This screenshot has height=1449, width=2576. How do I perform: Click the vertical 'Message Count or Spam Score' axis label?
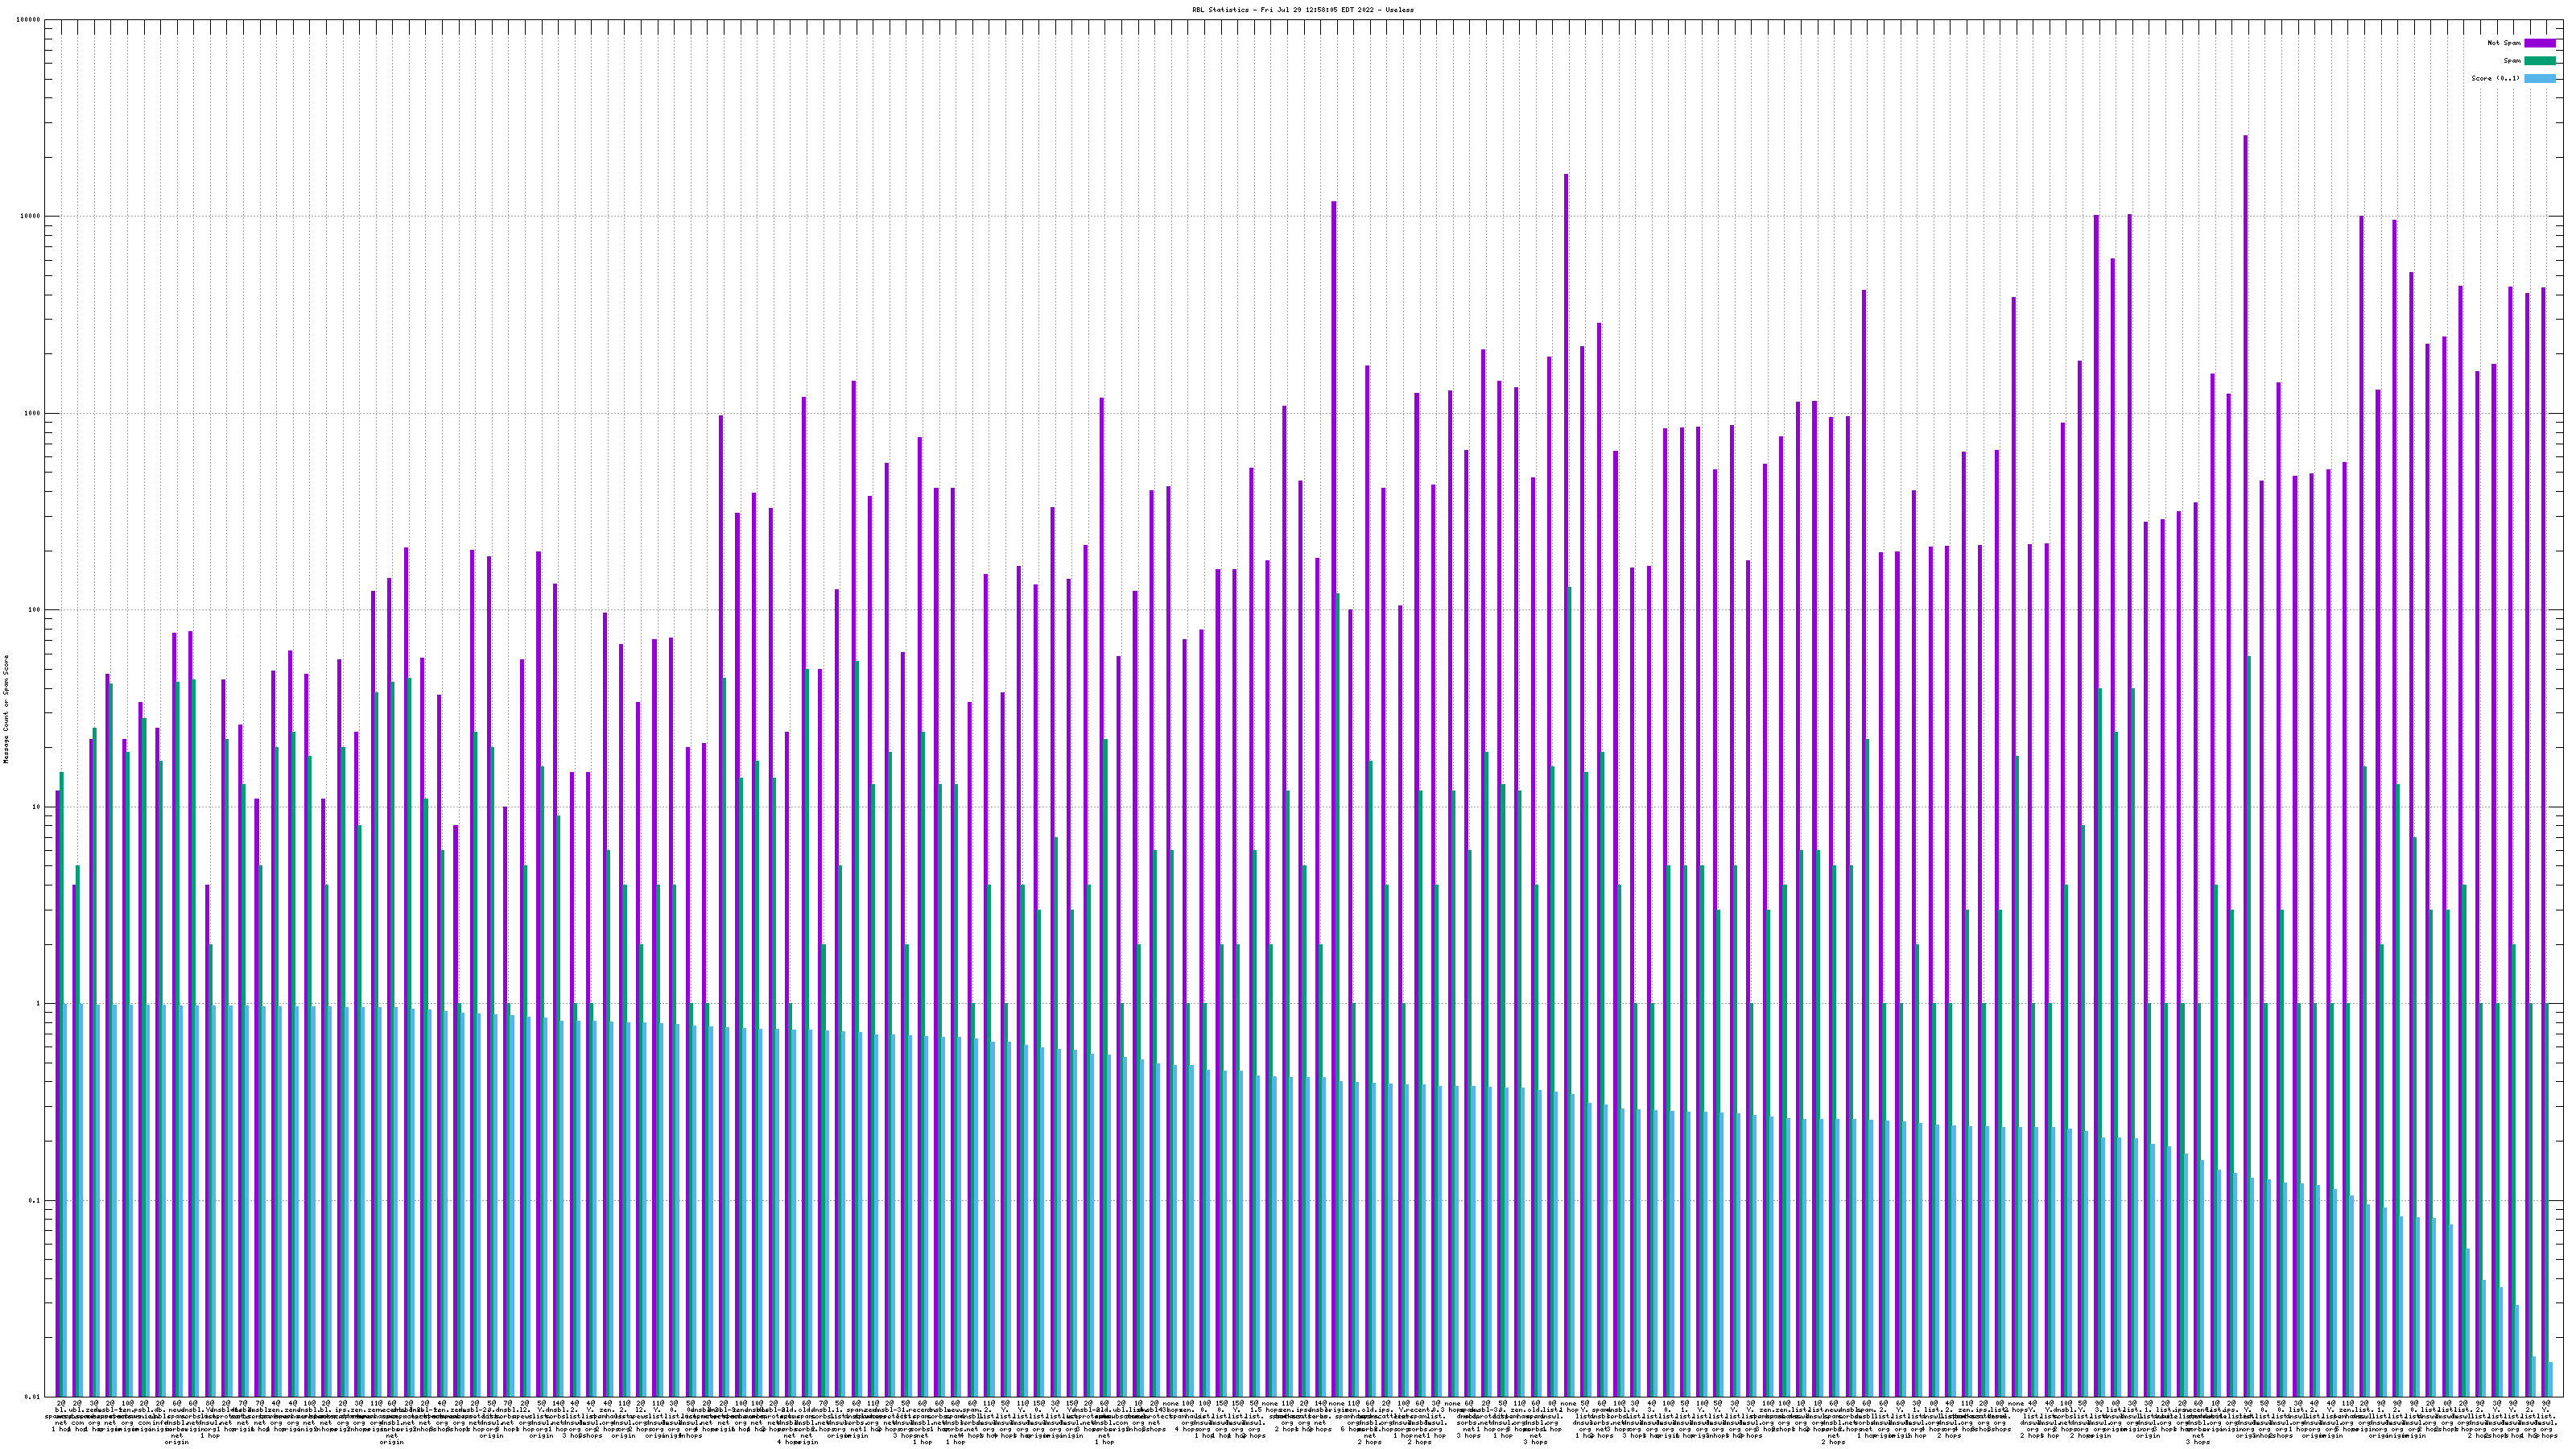point(6,709)
